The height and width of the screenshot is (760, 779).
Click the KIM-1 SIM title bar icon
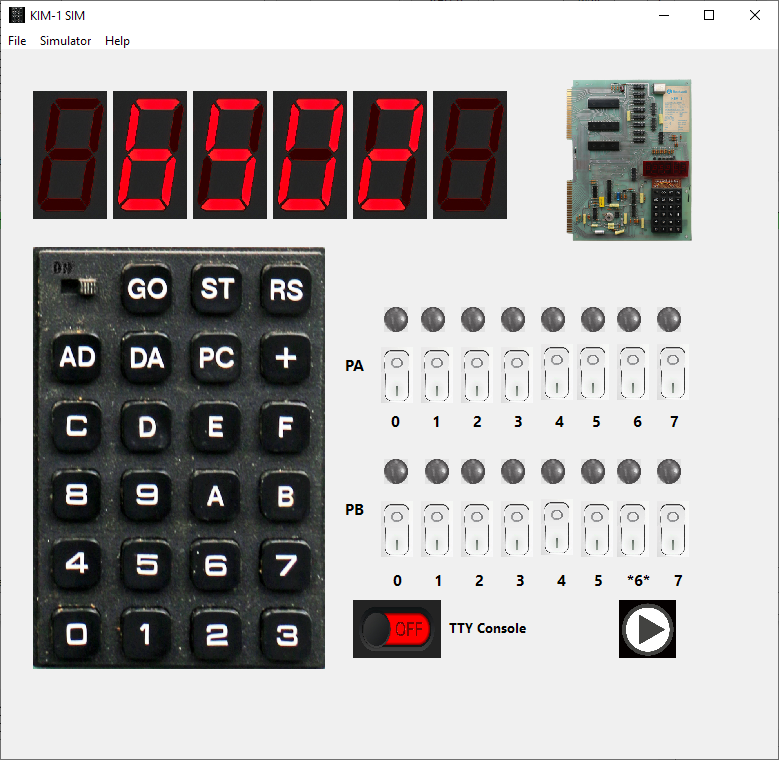point(16,15)
